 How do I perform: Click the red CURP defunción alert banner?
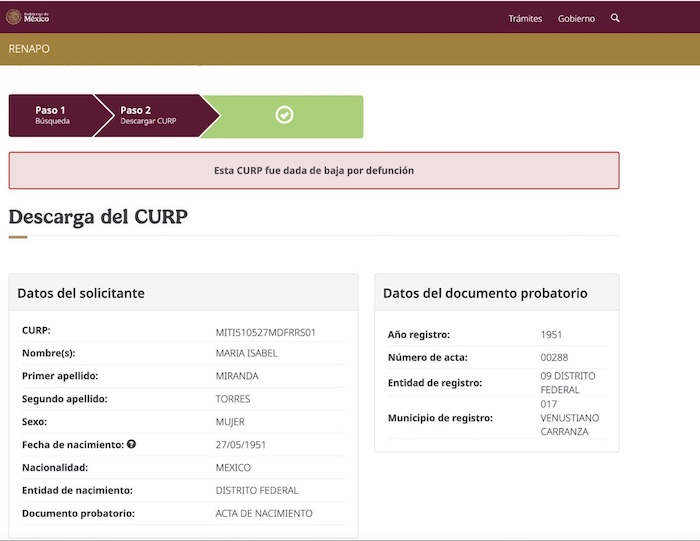(314, 170)
